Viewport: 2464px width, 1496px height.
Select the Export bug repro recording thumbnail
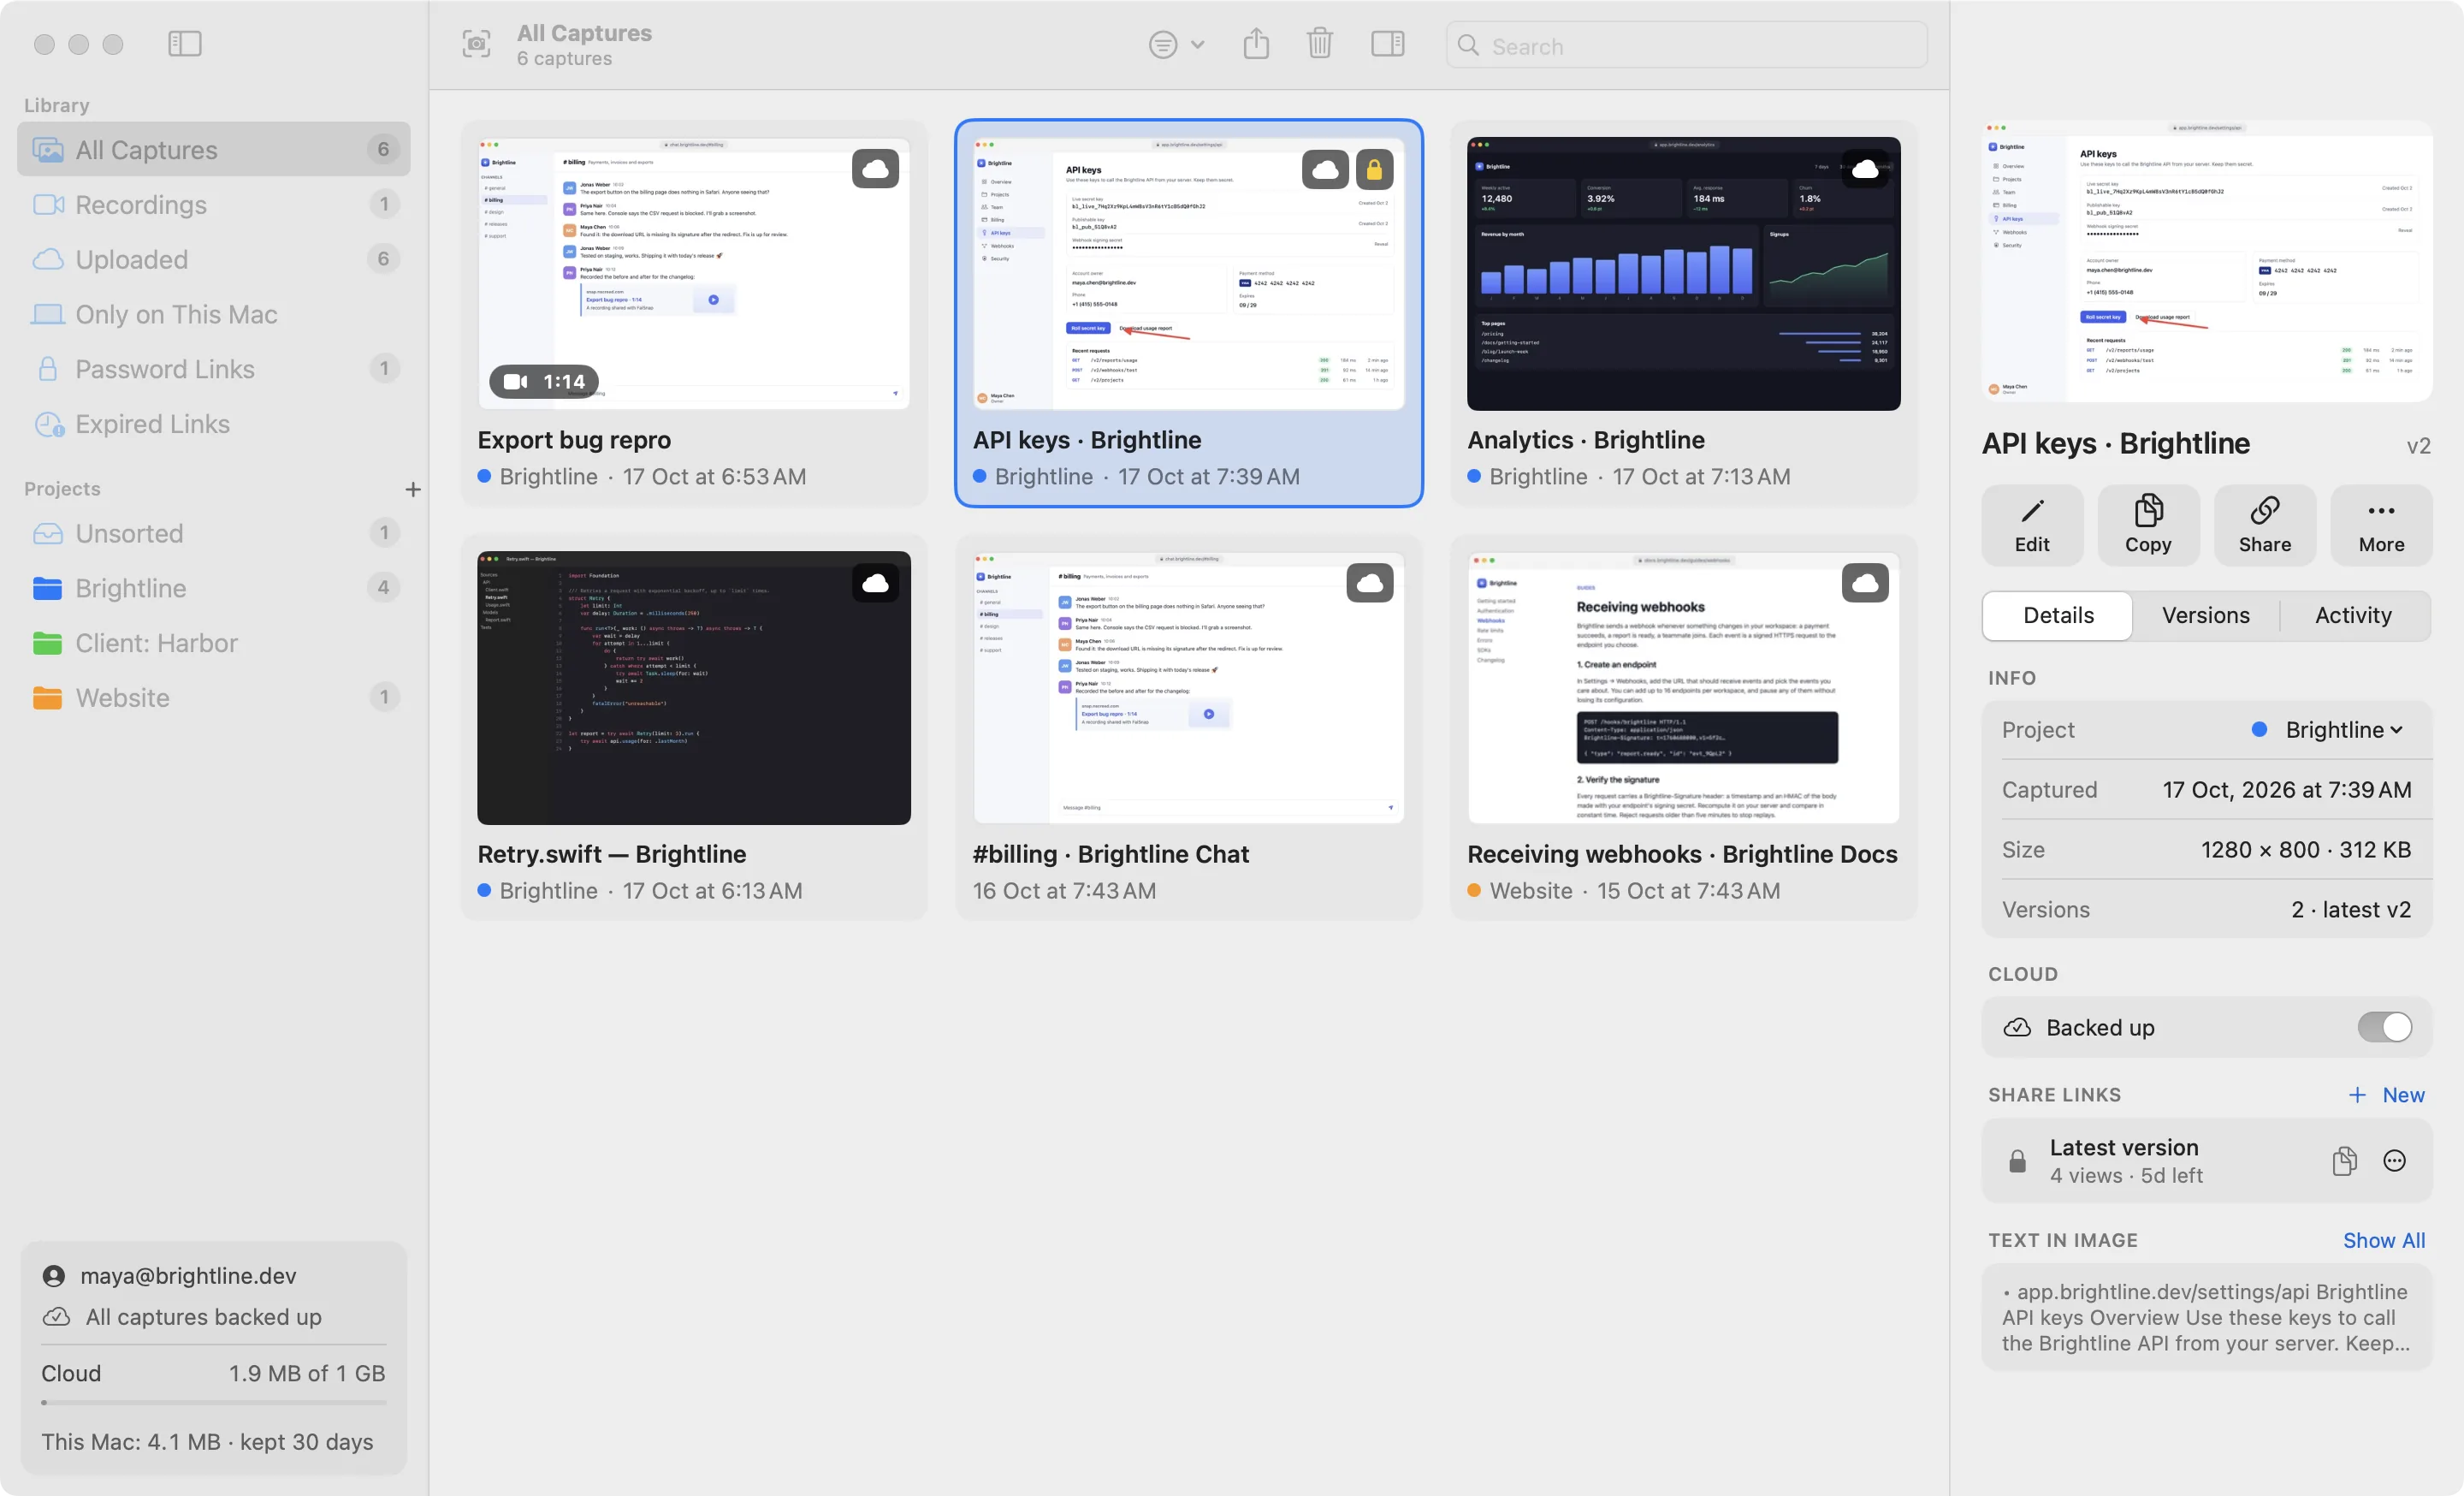[x=694, y=274]
